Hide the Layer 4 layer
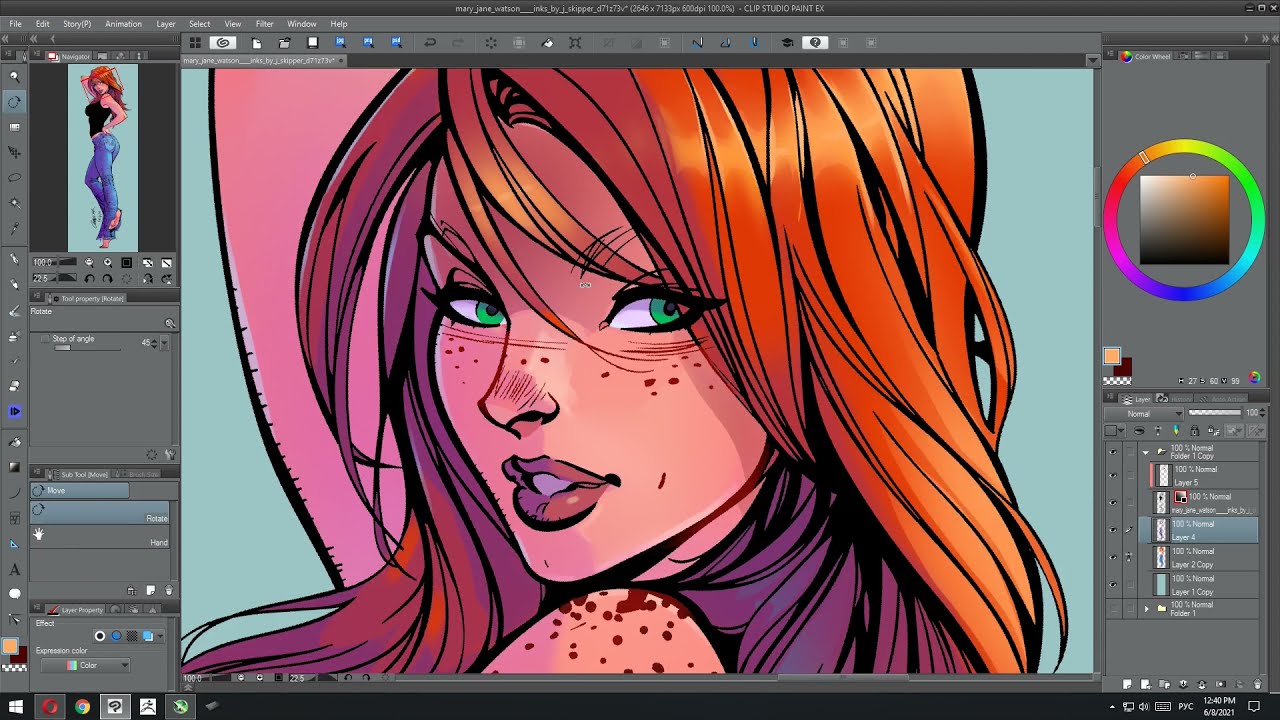This screenshot has height=720, width=1280. click(1113, 530)
